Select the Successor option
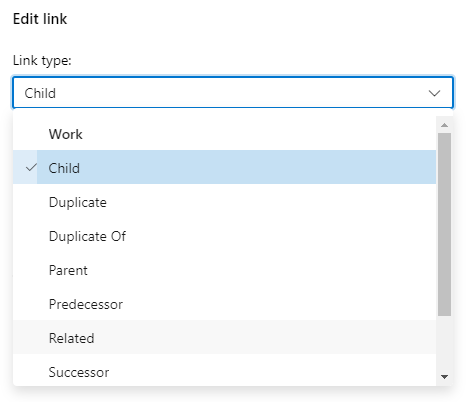The width and height of the screenshot is (468, 402). pyautogui.click(x=224, y=371)
